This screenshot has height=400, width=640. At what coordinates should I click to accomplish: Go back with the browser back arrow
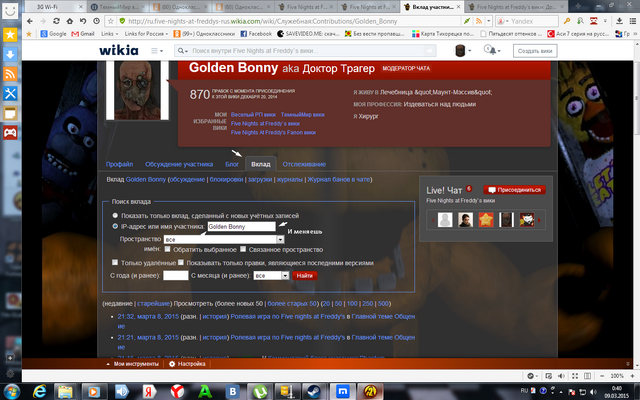[29, 21]
